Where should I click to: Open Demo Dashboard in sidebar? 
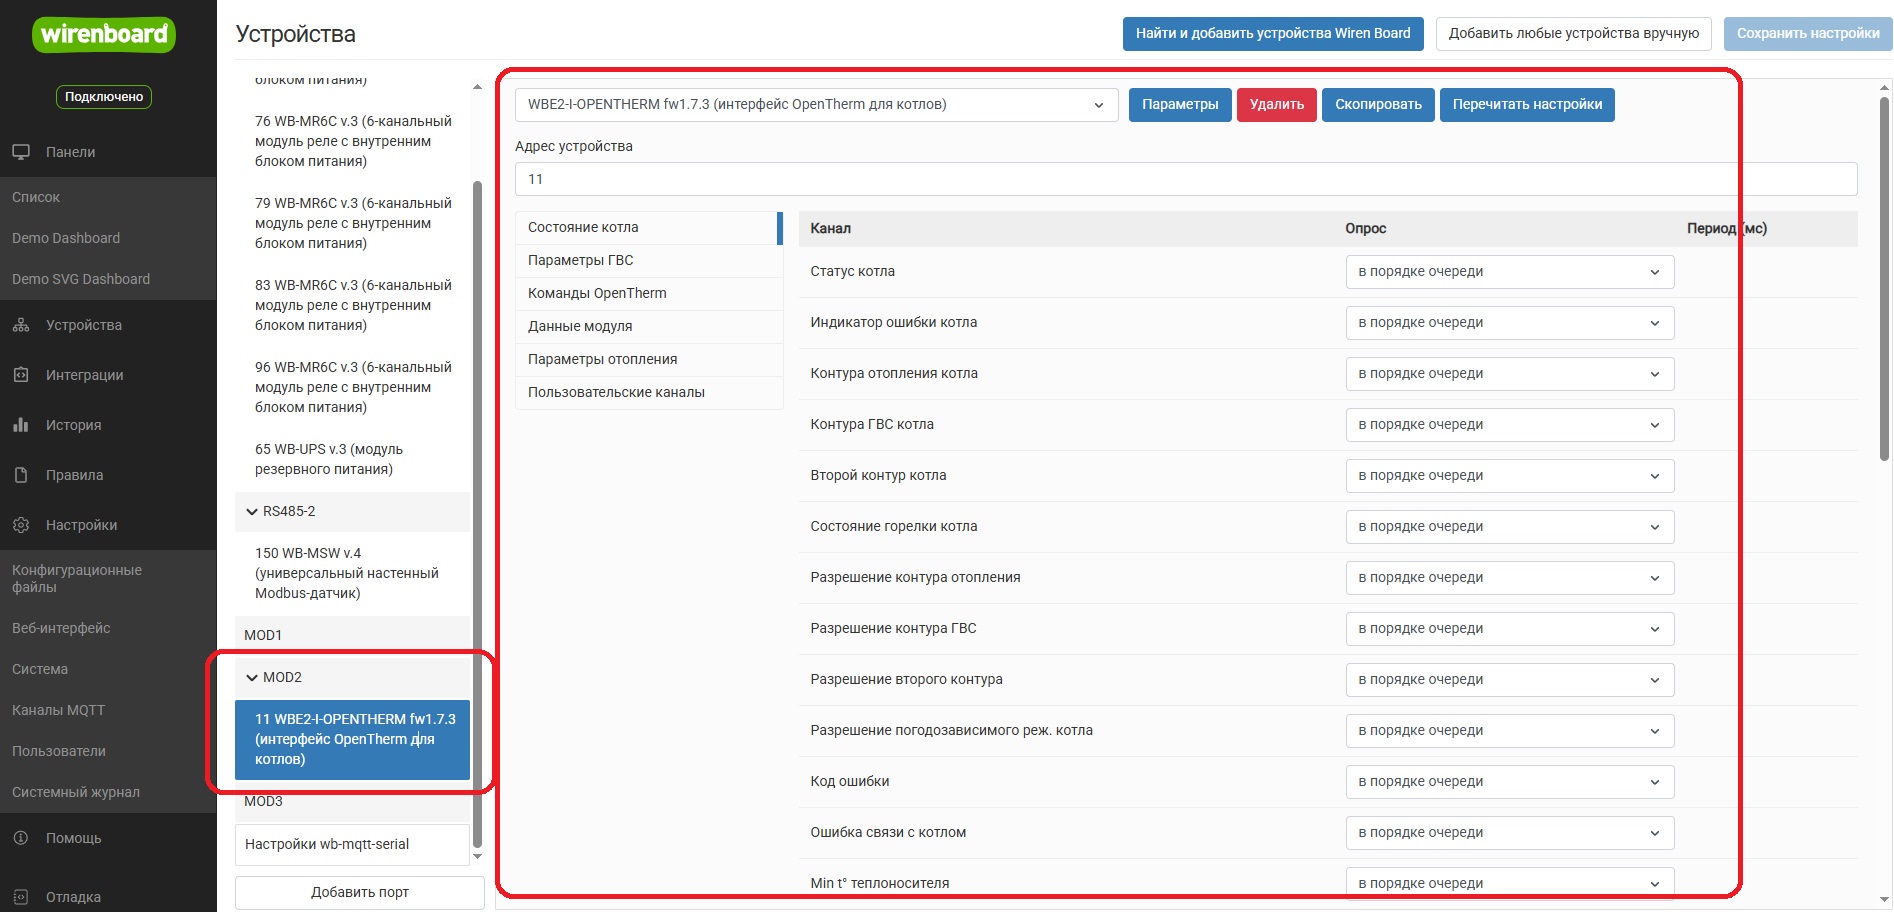(108, 238)
